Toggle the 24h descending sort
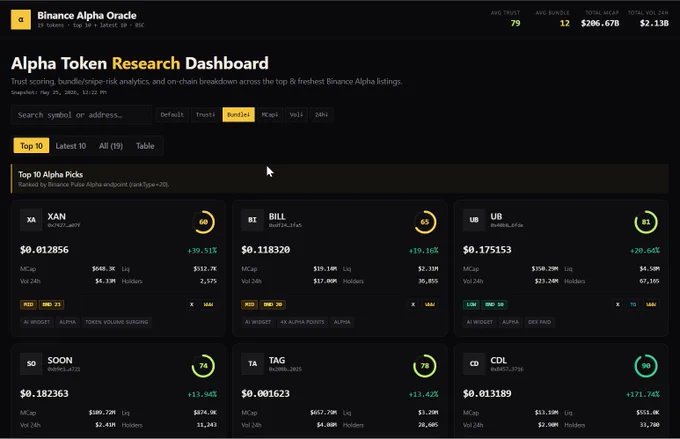The image size is (680, 439). click(x=321, y=115)
